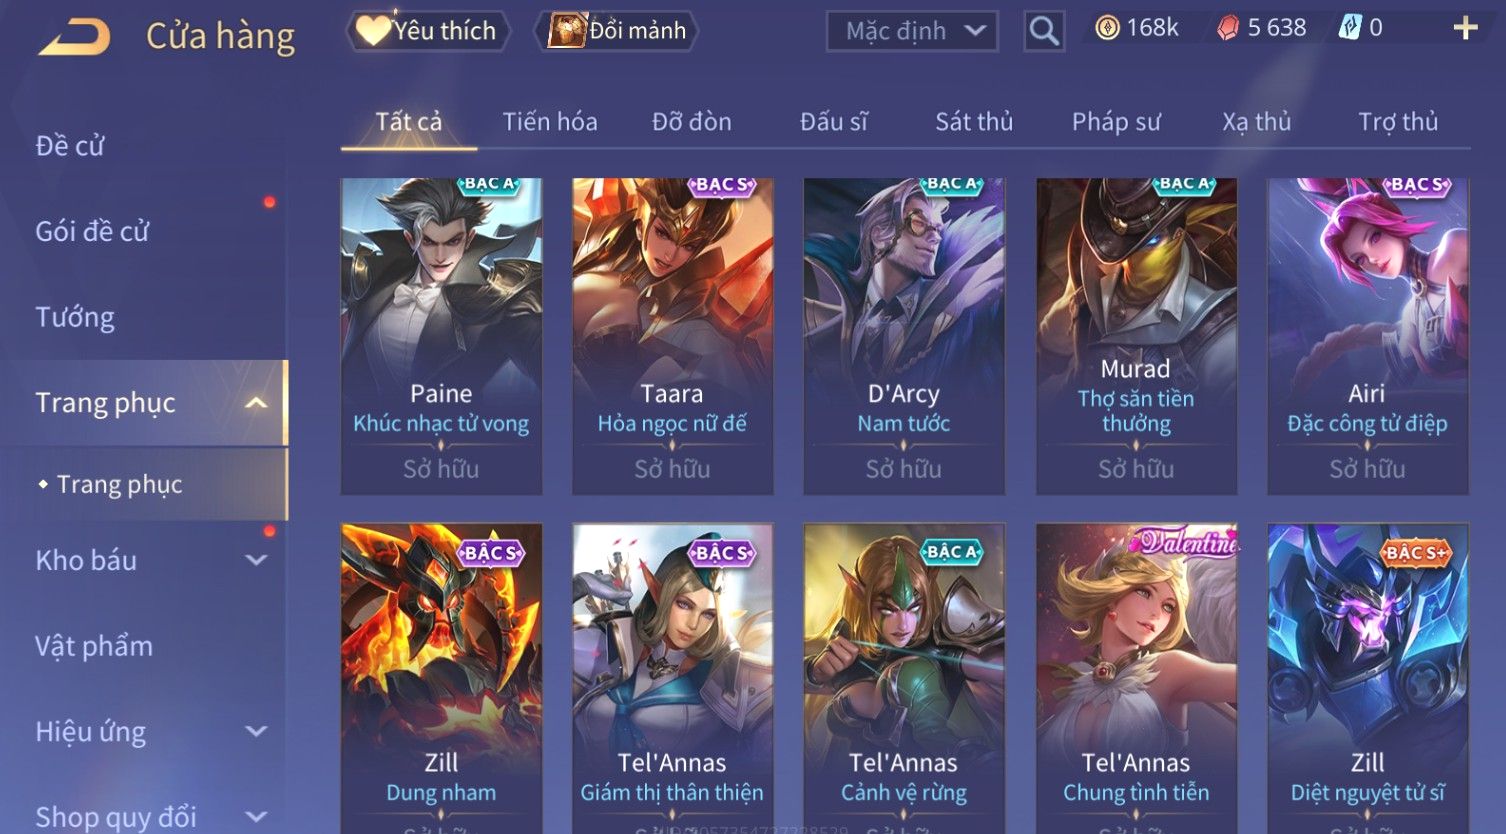Go to Gói đề cử sidebar item
Image resolution: width=1506 pixels, height=834 pixels.
(92, 232)
